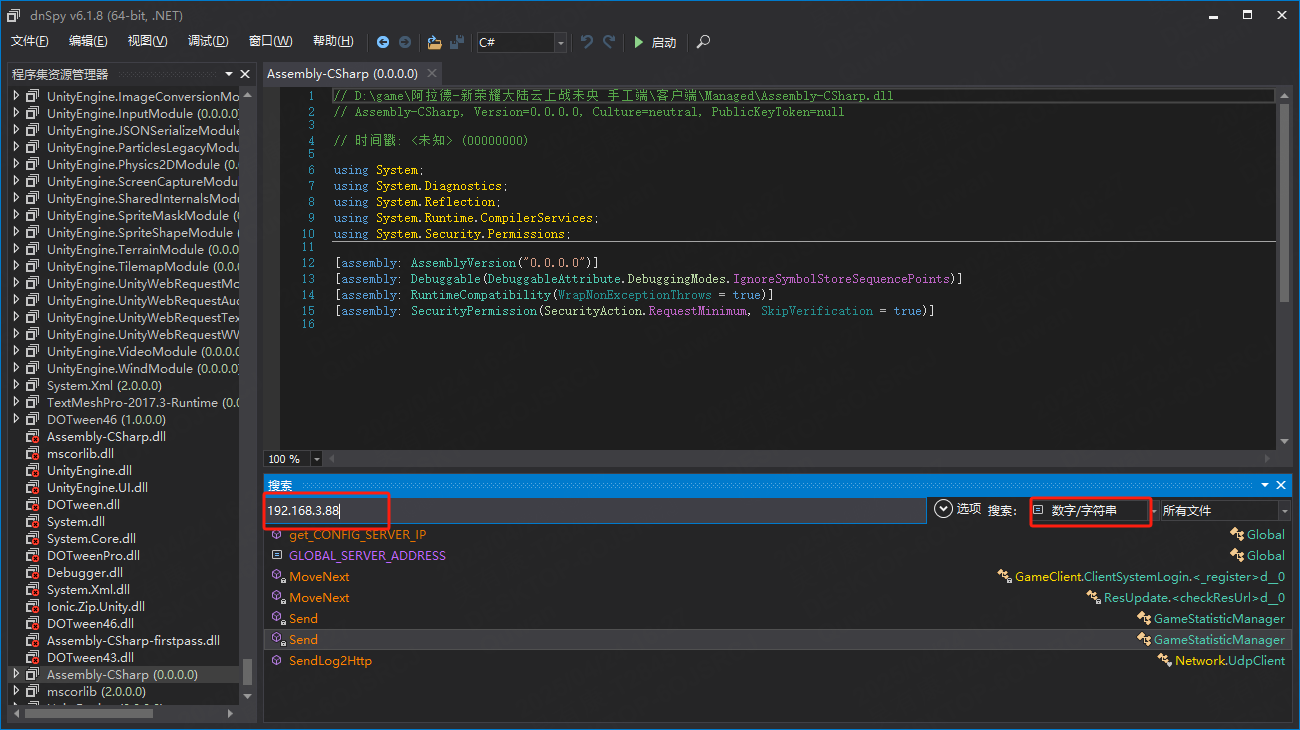This screenshot has height=730, width=1300.
Task: Click the undo arrow in the toolbar
Action: click(587, 42)
